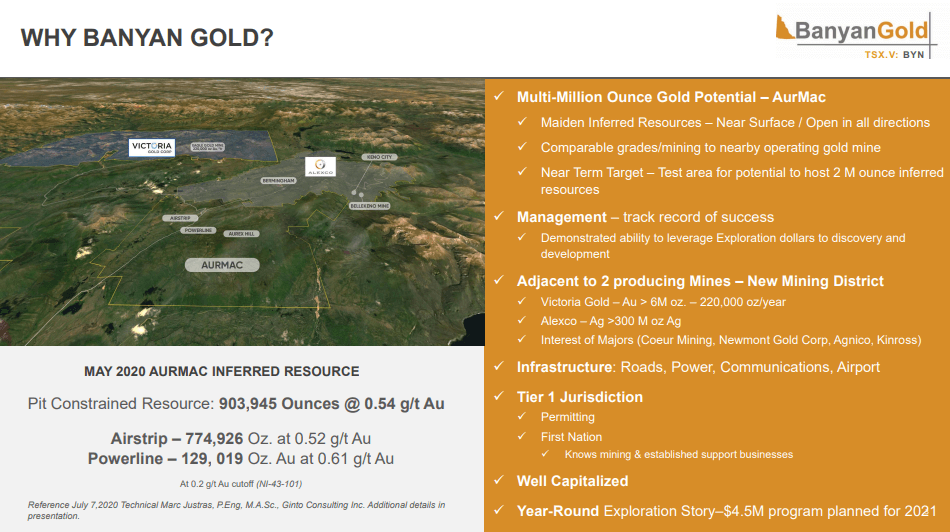
Task: Click the 'At 0.2 g/t Au cutoff' note
Action: [241, 484]
